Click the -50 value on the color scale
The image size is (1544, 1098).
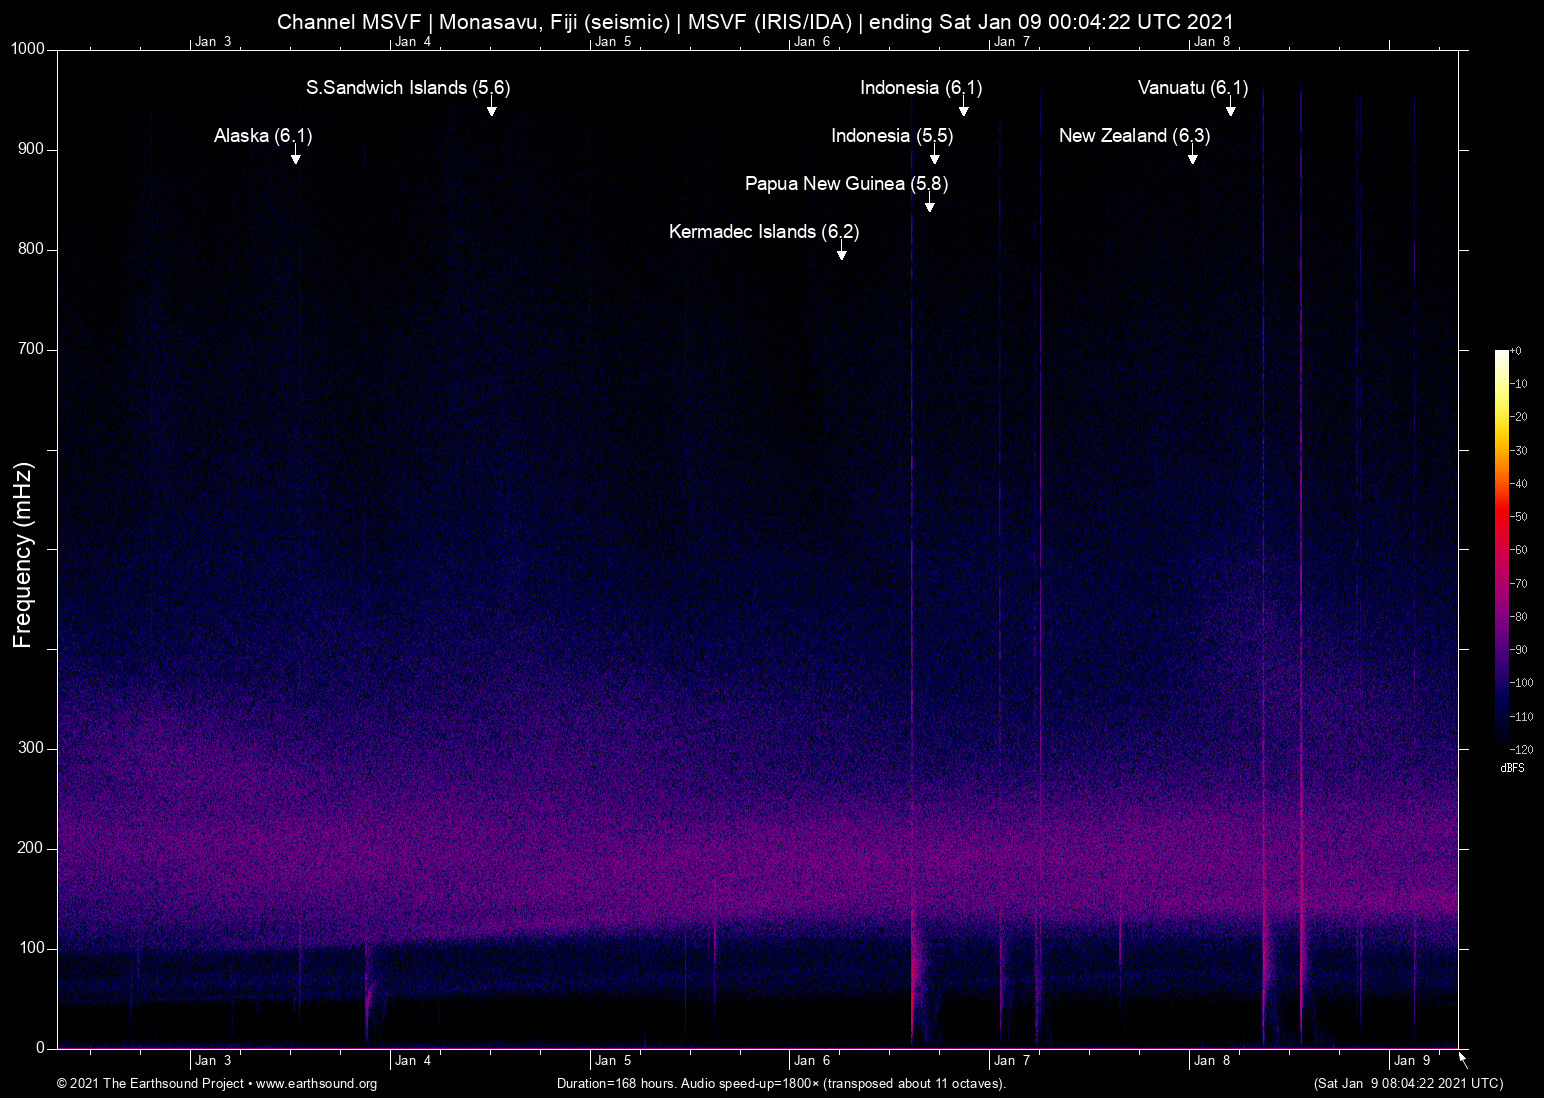(x=1519, y=517)
